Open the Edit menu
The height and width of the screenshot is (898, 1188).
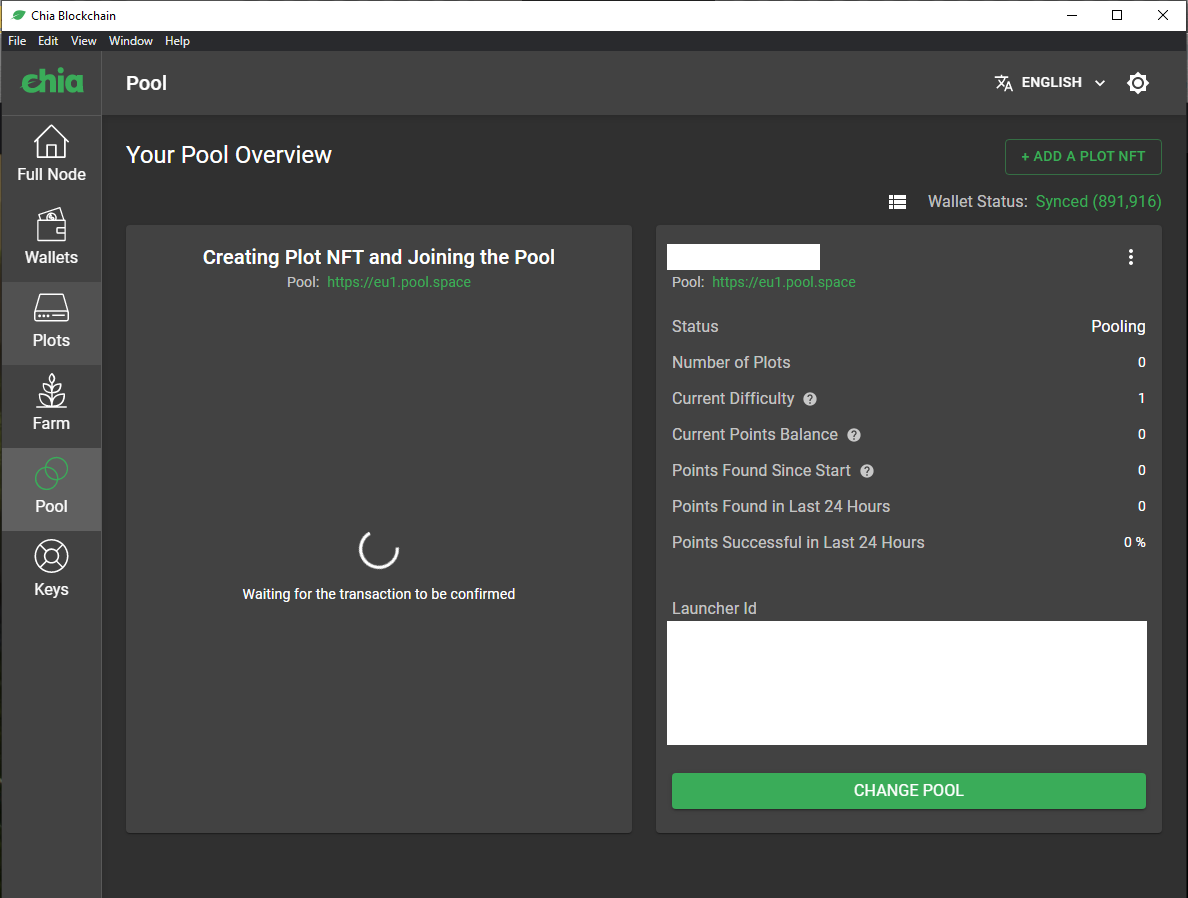[x=48, y=41]
